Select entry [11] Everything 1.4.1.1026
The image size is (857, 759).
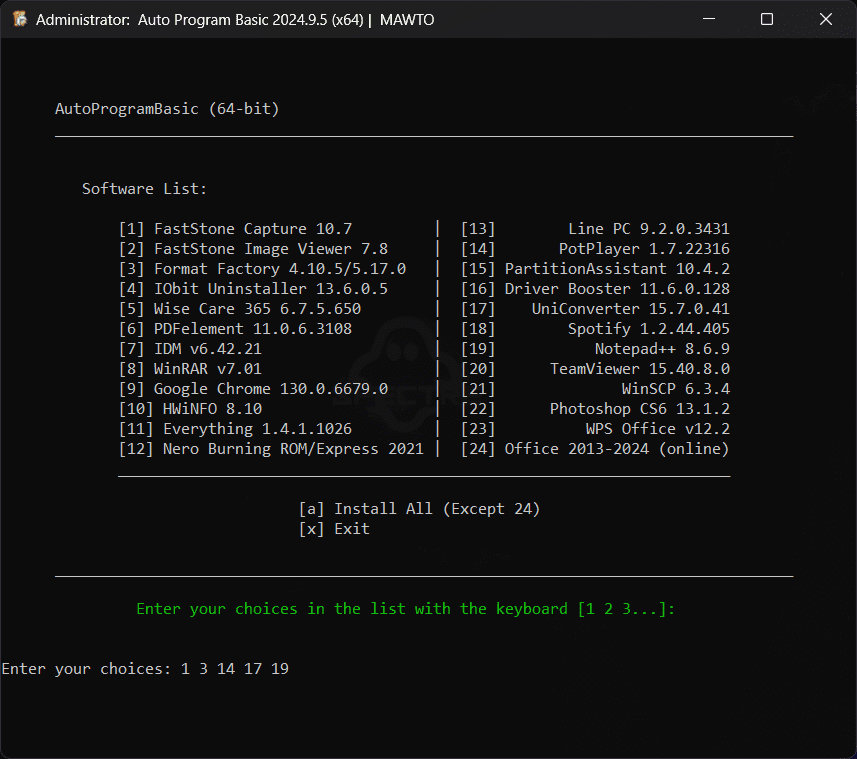click(236, 429)
